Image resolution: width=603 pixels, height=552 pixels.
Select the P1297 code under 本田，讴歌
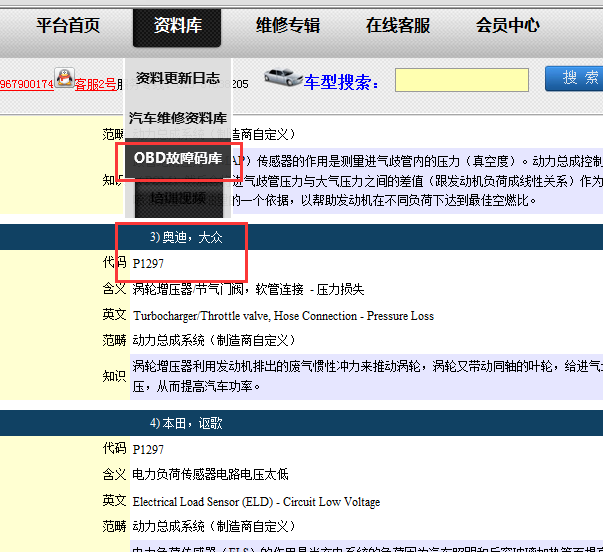(x=148, y=450)
